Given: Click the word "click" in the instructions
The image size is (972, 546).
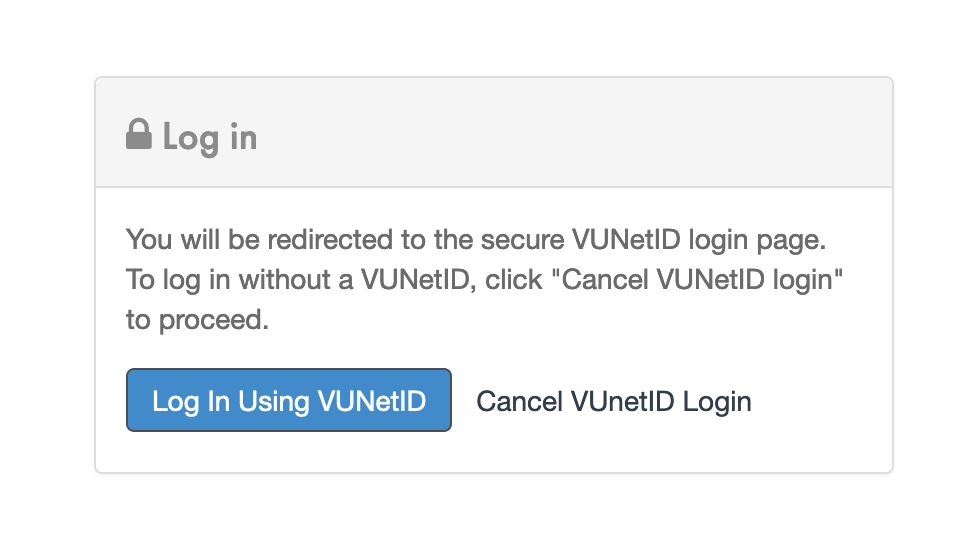Looking at the screenshot, I should [x=518, y=280].
